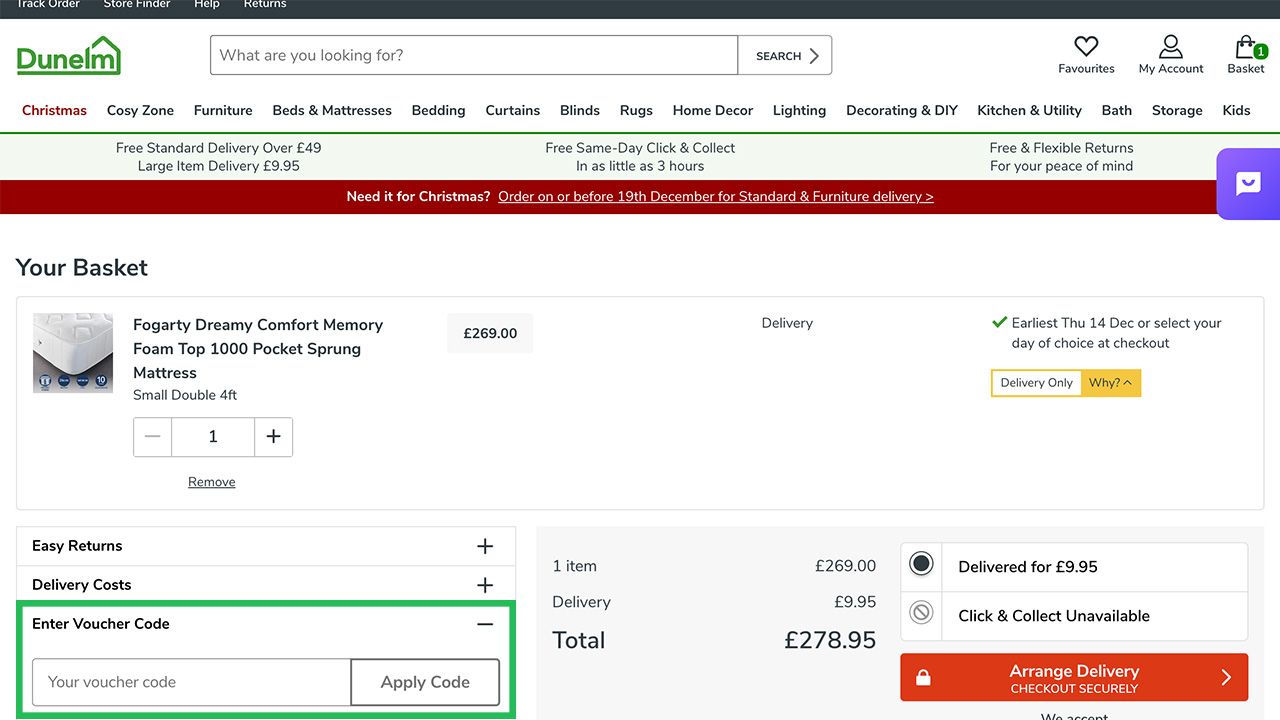The width and height of the screenshot is (1280, 720).
Task: Click the Free Same-Day Click & Collect text
Action: click(x=640, y=148)
